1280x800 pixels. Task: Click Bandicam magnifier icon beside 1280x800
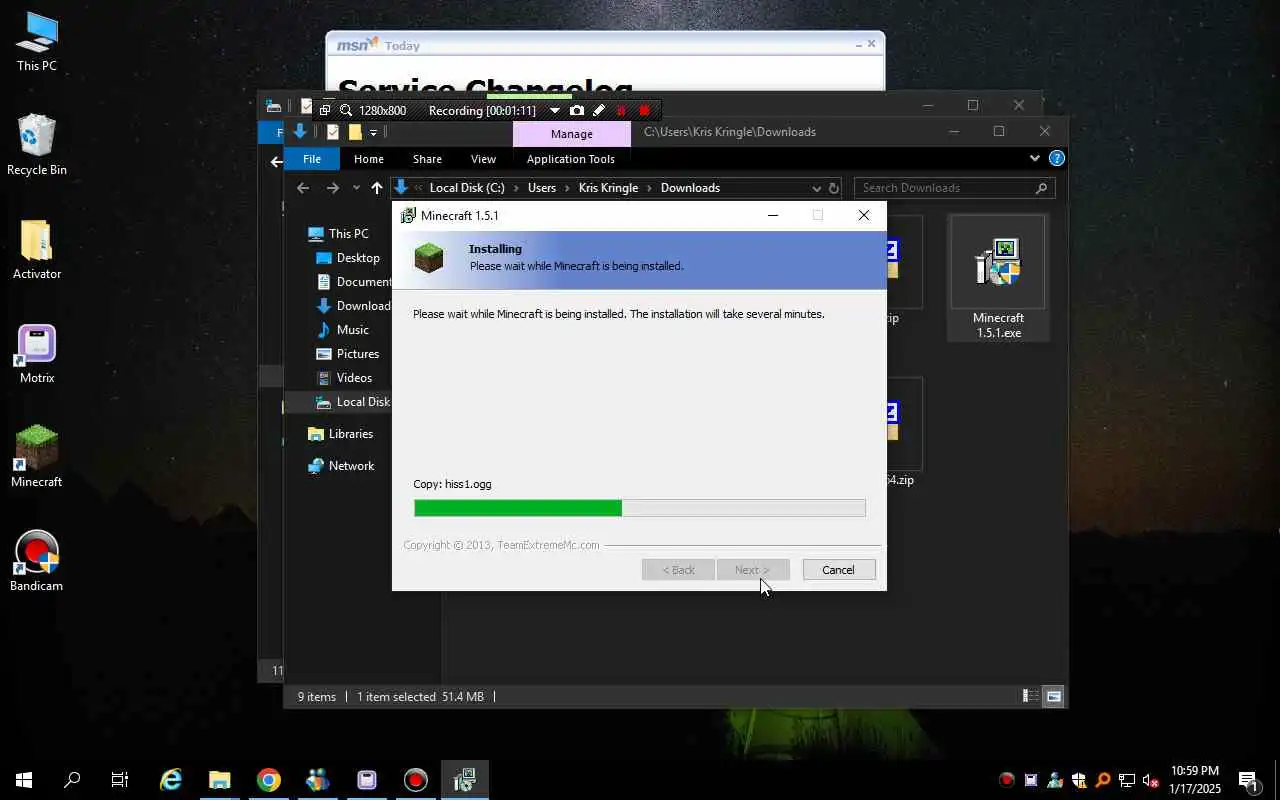(x=346, y=110)
